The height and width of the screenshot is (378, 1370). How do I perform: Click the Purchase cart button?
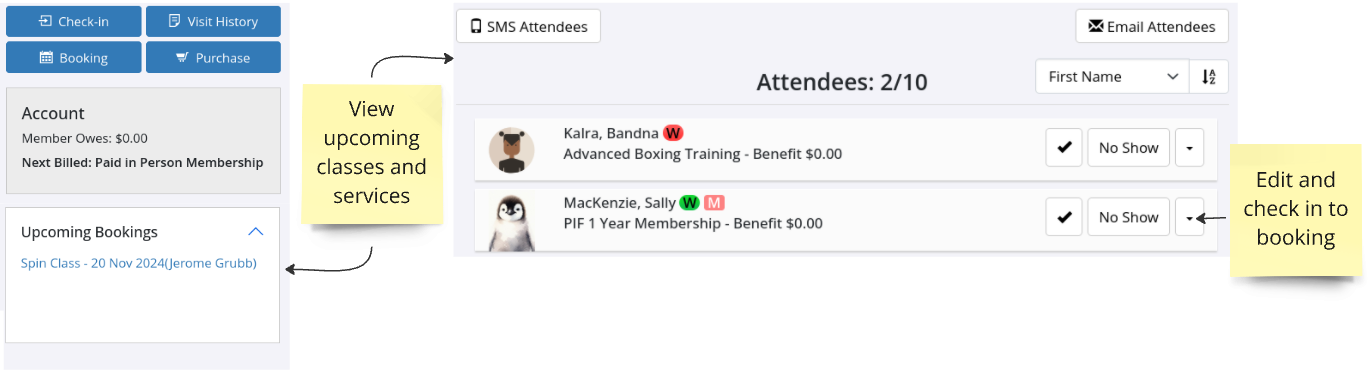213,58
